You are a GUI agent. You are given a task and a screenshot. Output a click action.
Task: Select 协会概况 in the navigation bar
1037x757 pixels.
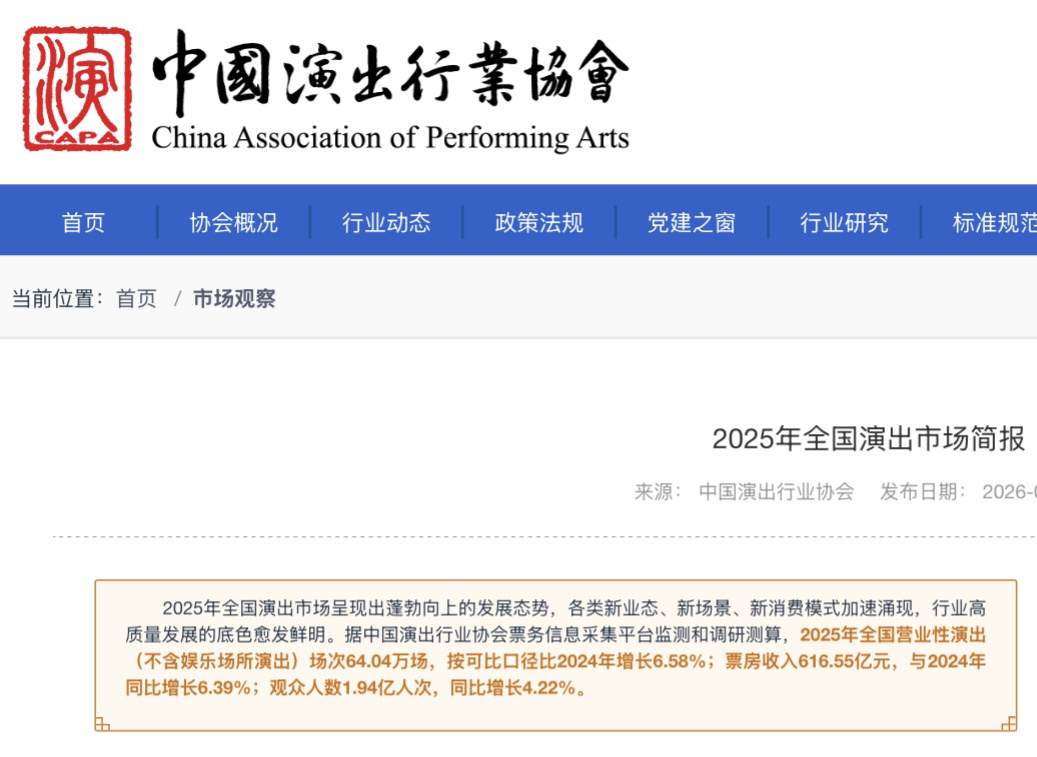234,222
